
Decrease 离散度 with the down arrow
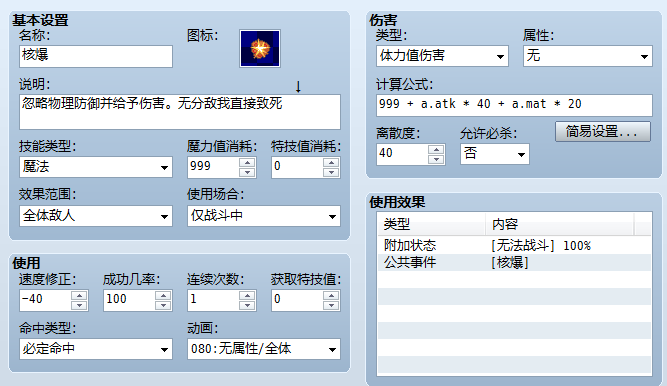[x=436, y=159]
